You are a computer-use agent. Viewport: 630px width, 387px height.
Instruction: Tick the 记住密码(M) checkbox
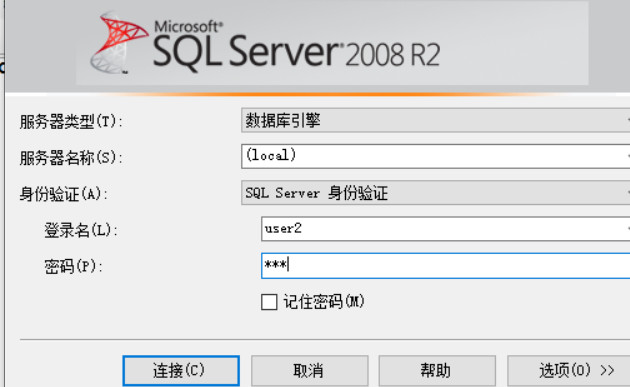pos(269,302)
